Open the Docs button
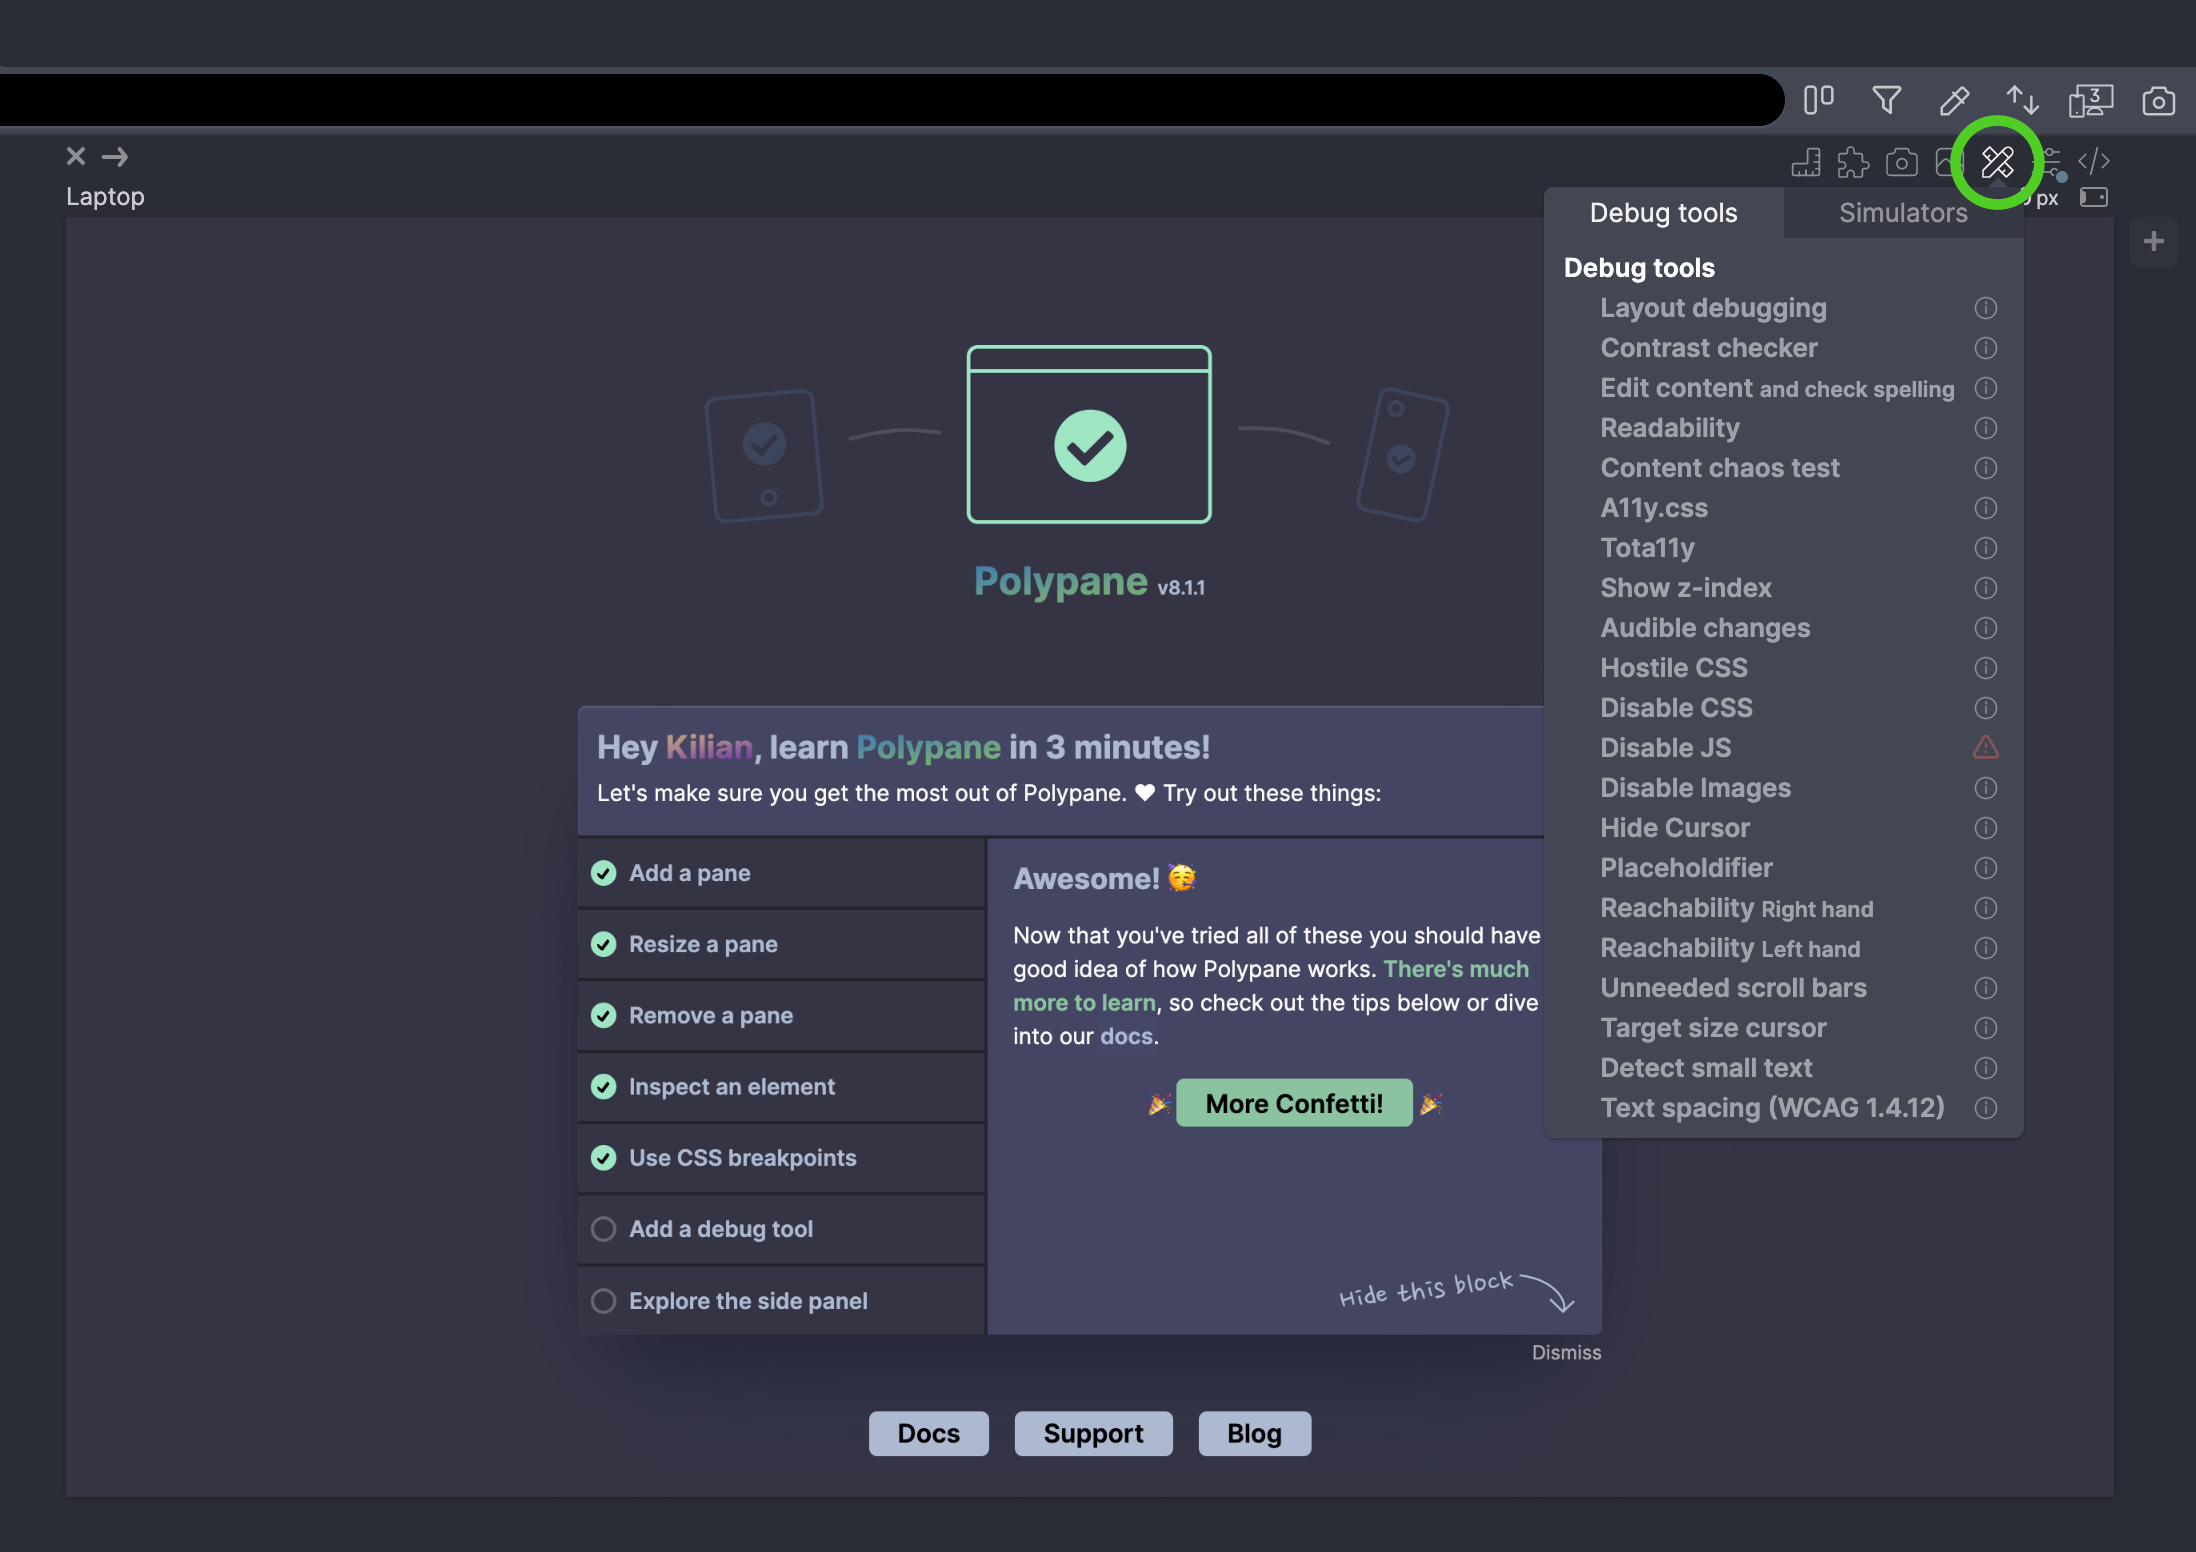2196x1552 pixels. [x=928, y=1433]
